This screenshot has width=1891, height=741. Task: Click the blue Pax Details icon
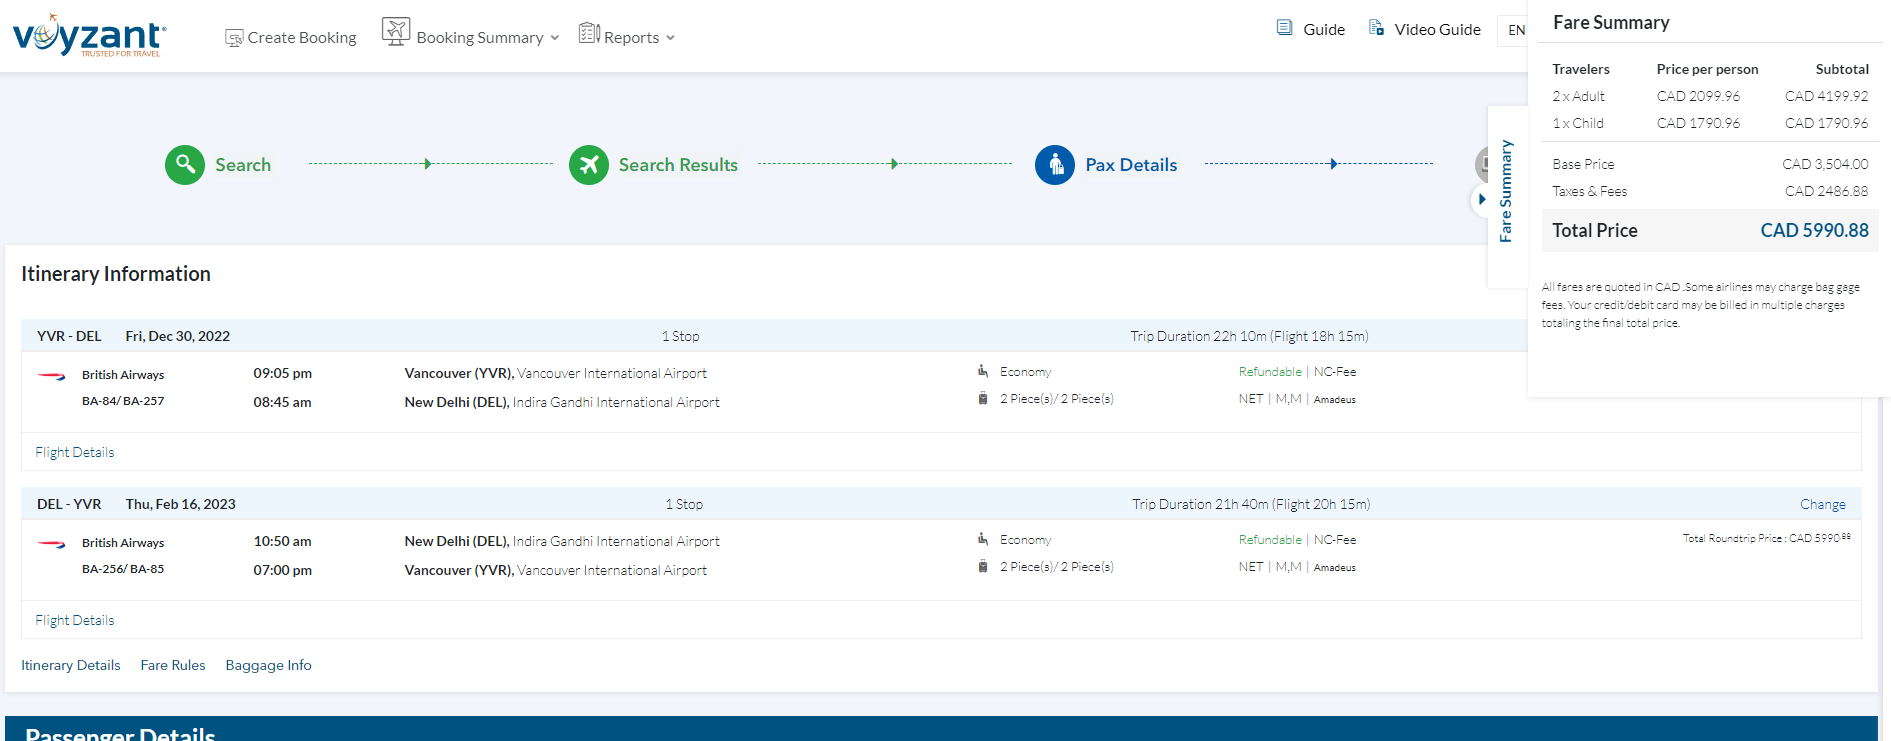[x=1054, y=165]
